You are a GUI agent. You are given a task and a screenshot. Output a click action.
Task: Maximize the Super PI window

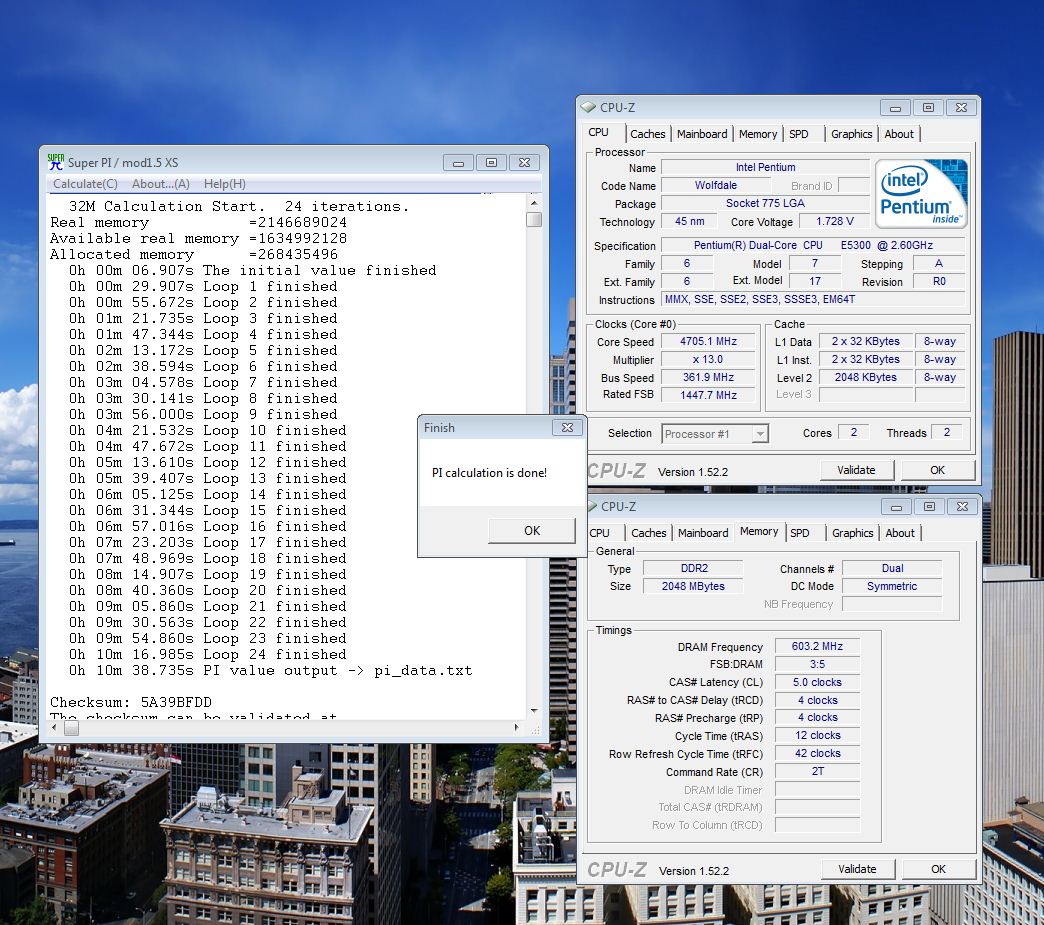[x=491, y=162]
